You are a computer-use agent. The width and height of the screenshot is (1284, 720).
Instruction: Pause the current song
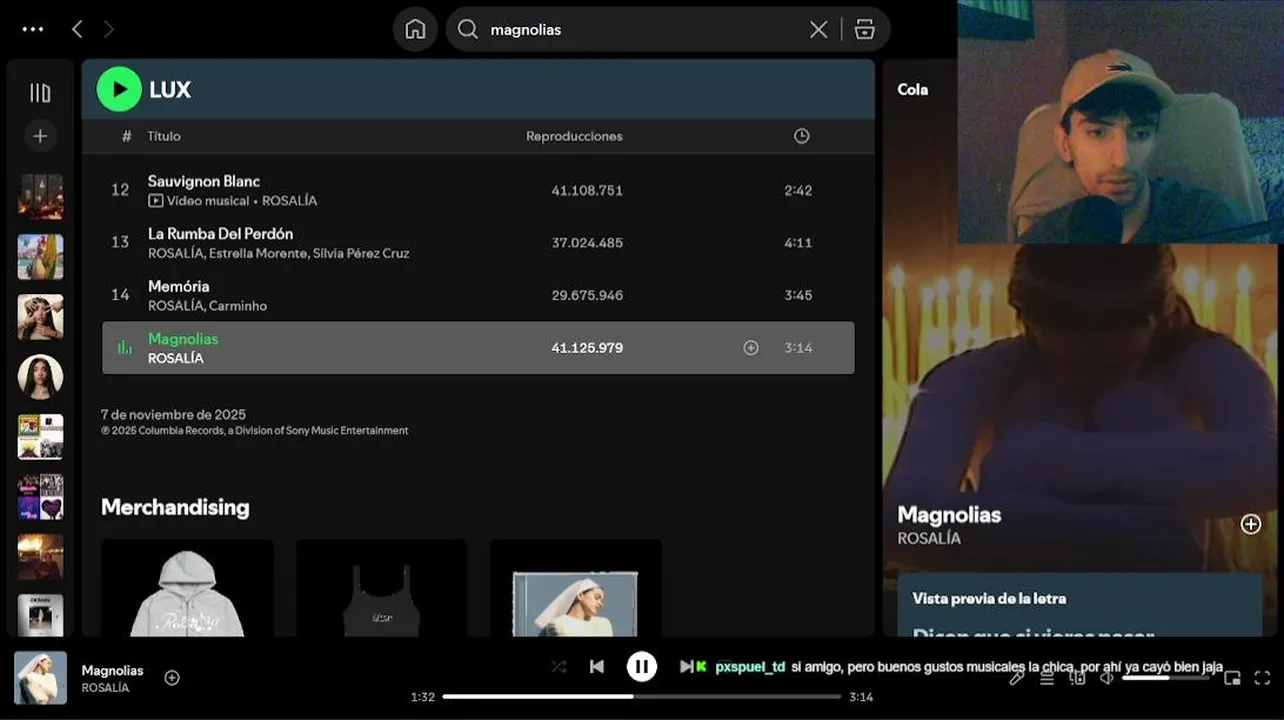pyautogui.click(x=642, y=666)
